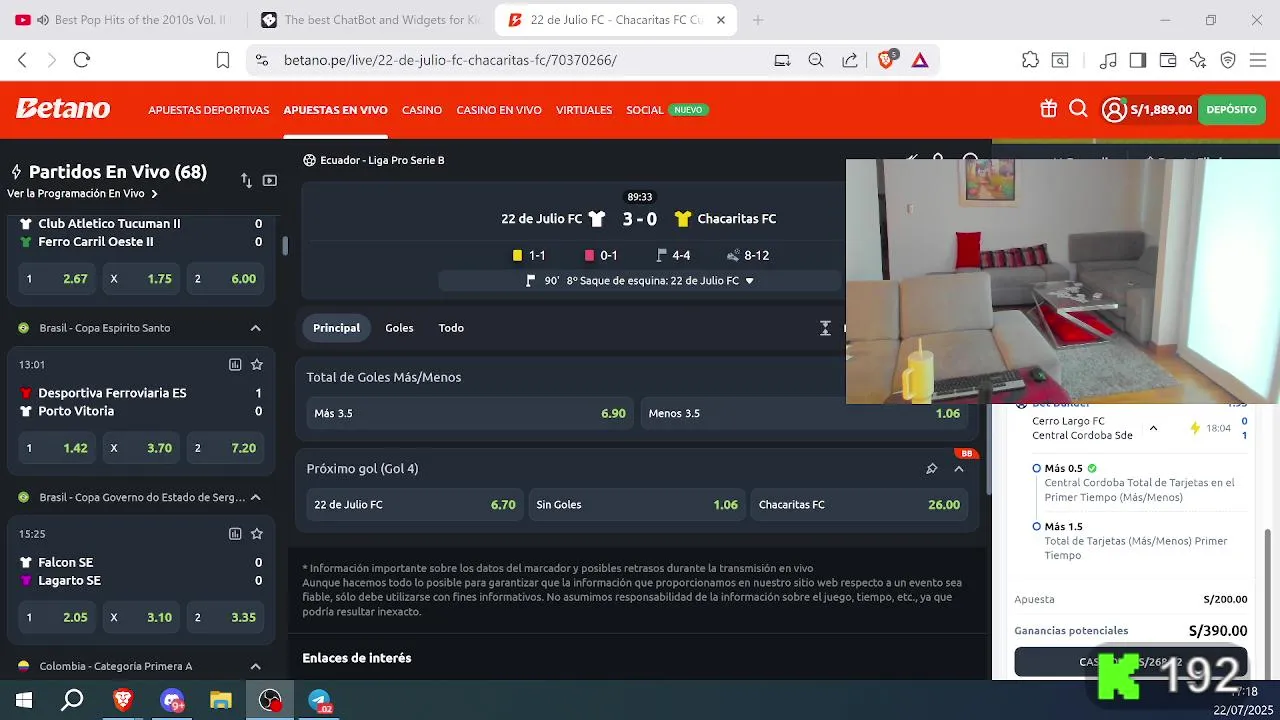Select Porto Vitoria win odds 7.20
The image size is (1280, 720).
pos(225,448)
